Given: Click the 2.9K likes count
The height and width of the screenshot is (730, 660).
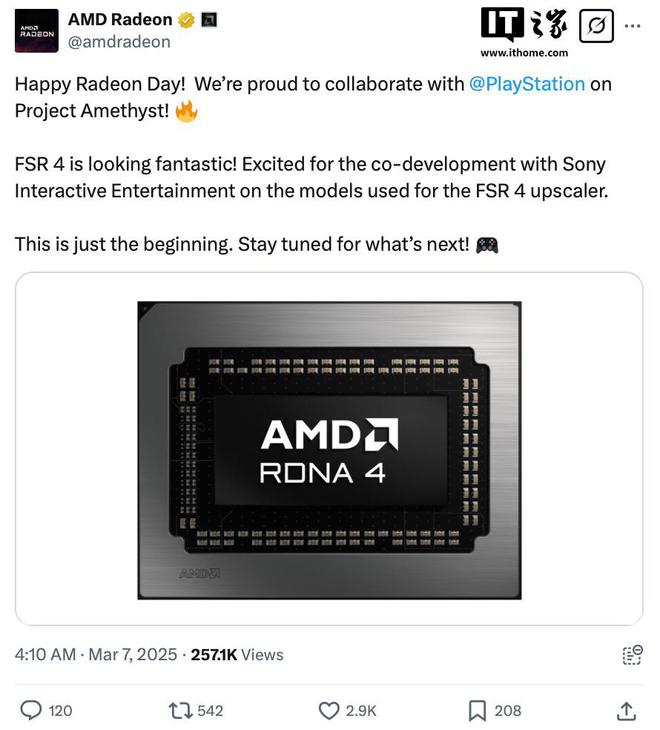Looking at the screenshot, I should [361, 710].
